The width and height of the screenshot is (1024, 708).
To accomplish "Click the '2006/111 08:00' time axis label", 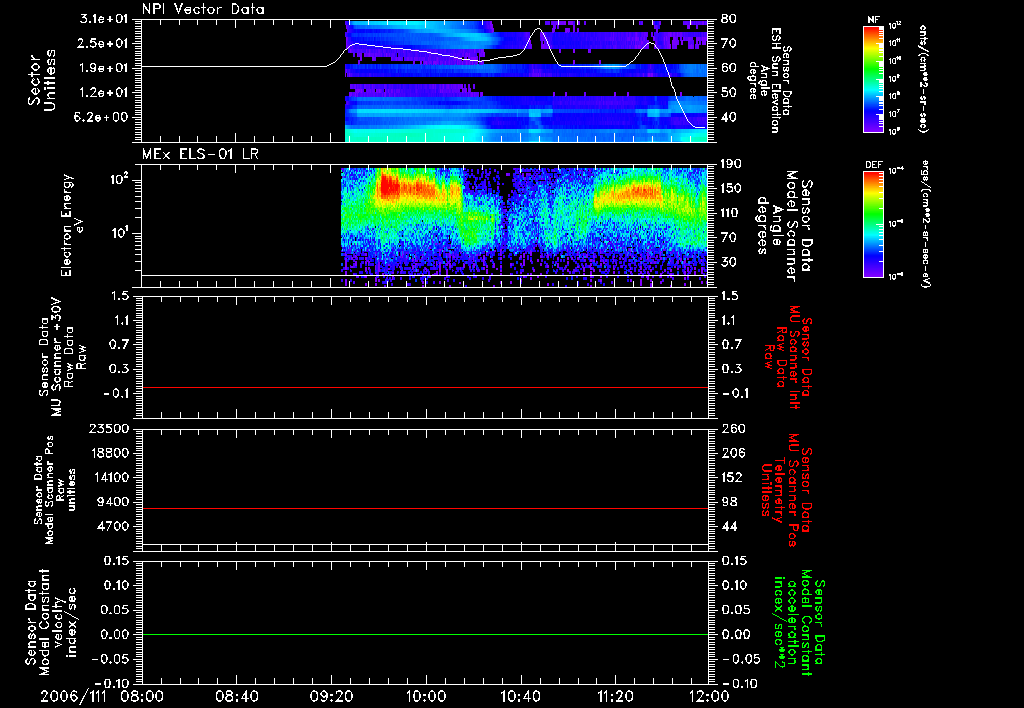I will pyautogui.click(x=103, y=696).
